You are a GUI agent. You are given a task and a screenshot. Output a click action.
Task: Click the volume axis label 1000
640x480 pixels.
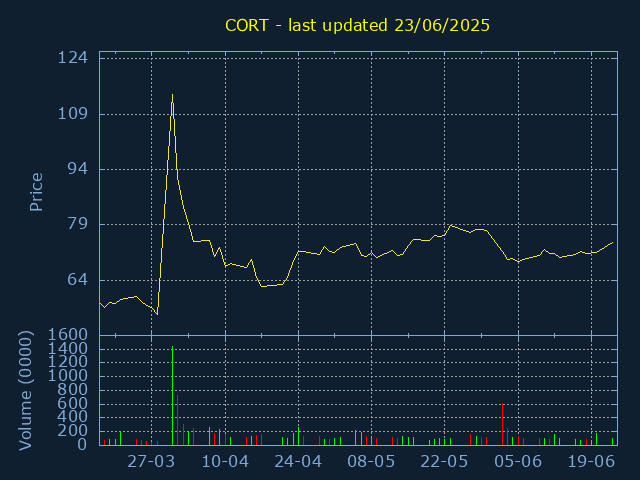(68, 376)
